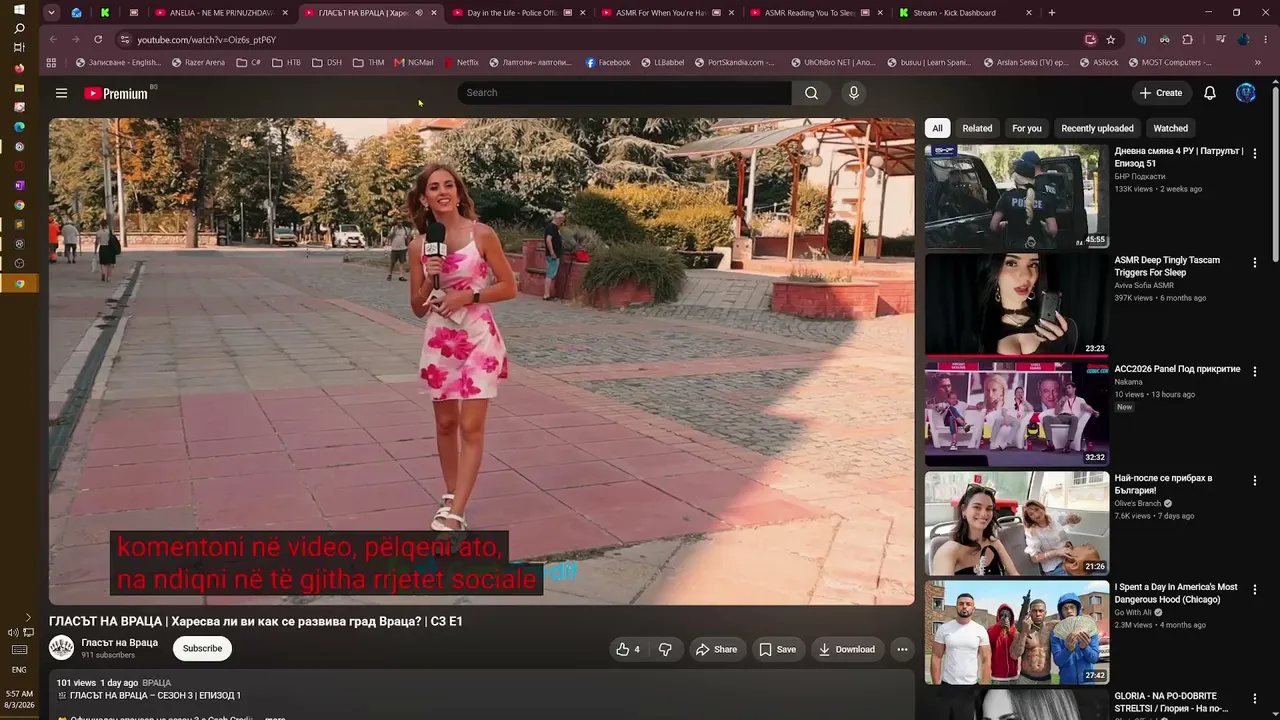1280x720 pixels.
Task: Open the YouTube guide hamburger menu
Action: tap(61, 93)
